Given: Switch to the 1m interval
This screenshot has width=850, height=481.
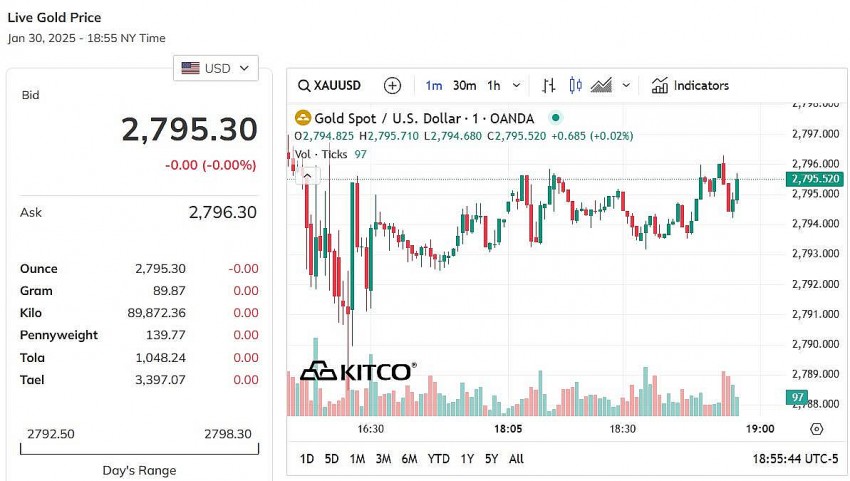Looking at the screenshot, I should tap(434, 86).
